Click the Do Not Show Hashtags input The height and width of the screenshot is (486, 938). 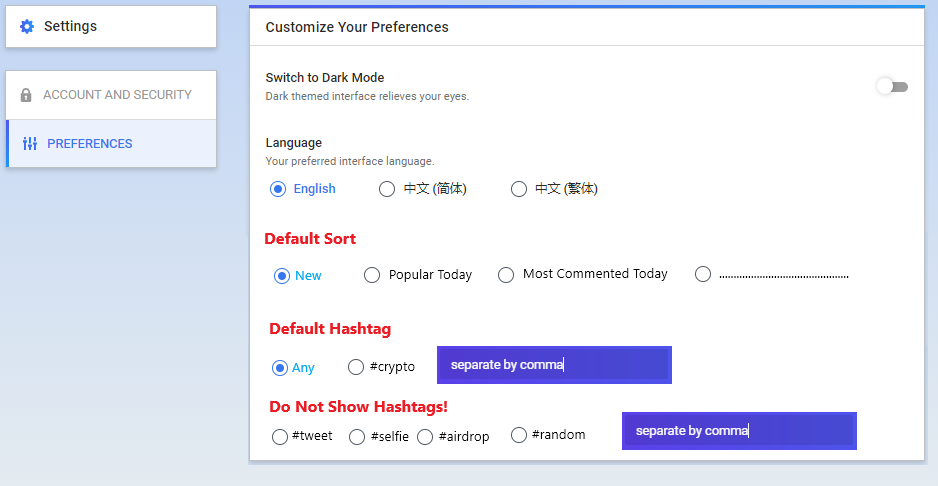[x=739, y=431]
